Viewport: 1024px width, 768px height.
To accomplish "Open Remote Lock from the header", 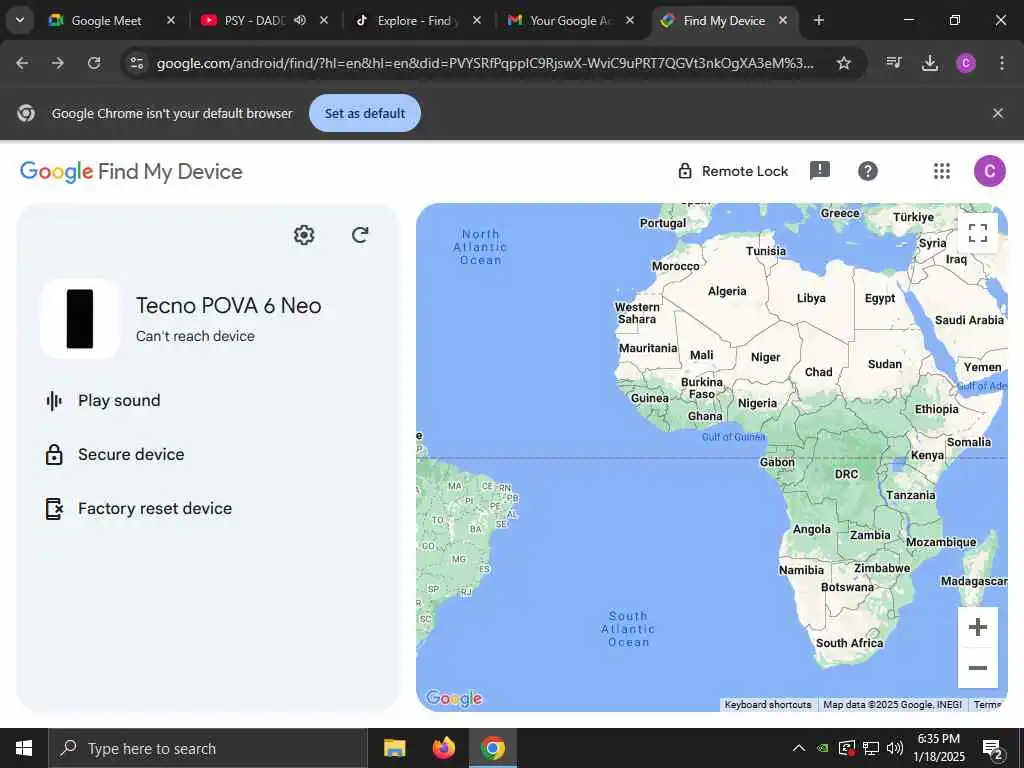I will pyautogui.click(x=733, y=171).
